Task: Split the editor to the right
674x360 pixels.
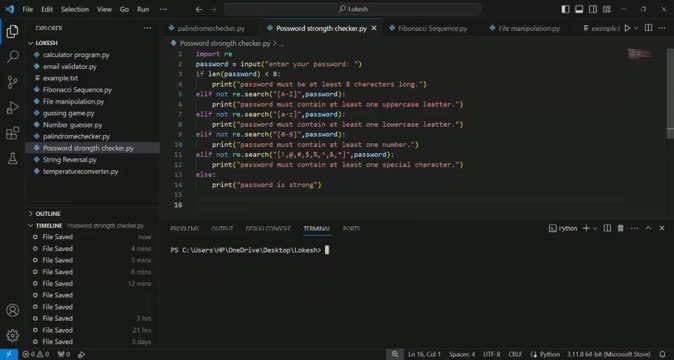Action: click(x=649, y=28)
